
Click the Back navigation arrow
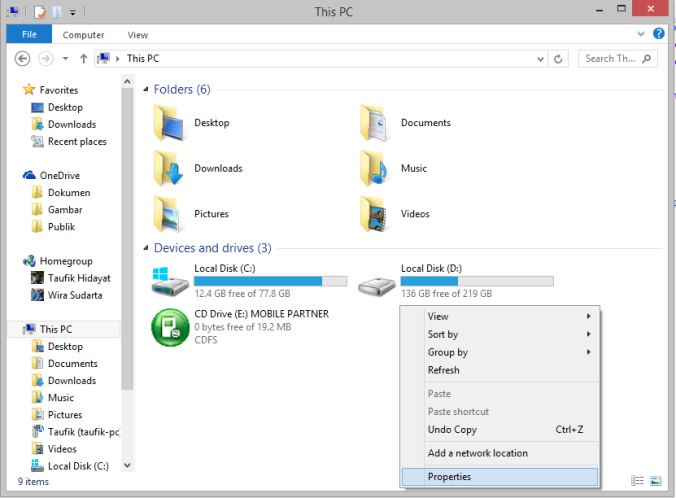coord(22,59)
